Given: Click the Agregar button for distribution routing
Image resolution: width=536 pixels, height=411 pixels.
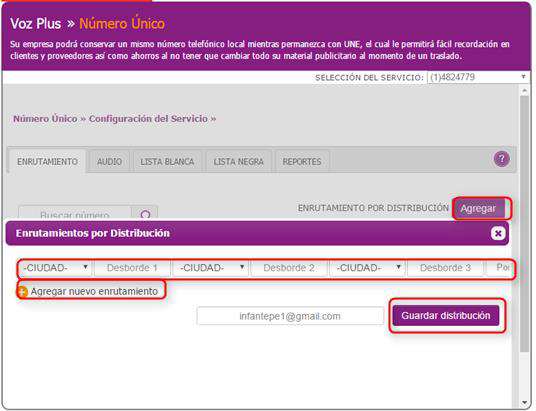Looking at the screenshot, I should pyautogui.click(x=479, y=209).
